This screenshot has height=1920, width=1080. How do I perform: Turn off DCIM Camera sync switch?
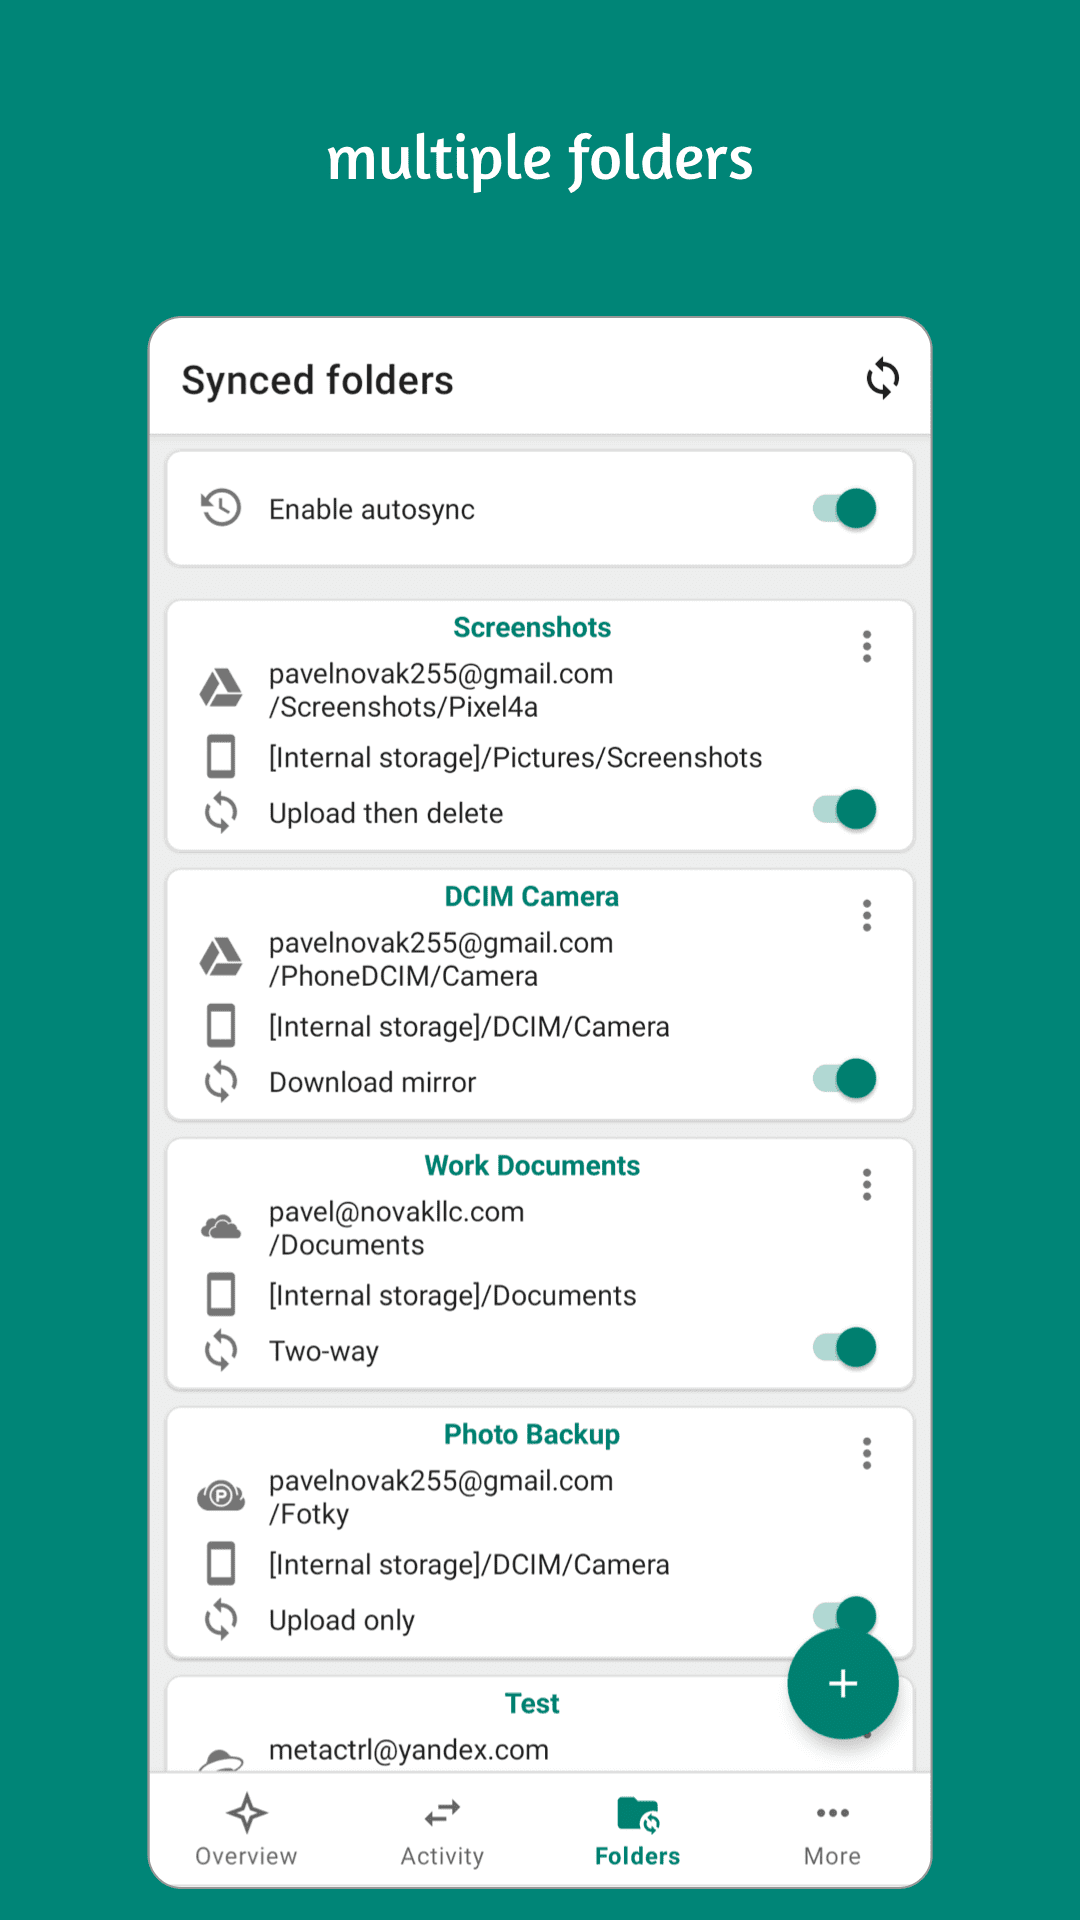click(x=845, y=1079)
